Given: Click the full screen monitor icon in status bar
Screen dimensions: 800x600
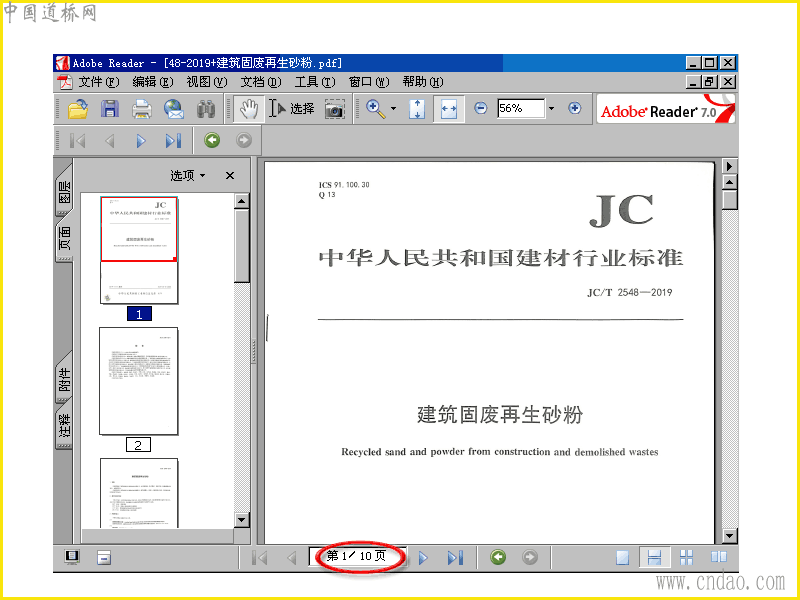Looking at the screenshot, I should pos(72,557).
